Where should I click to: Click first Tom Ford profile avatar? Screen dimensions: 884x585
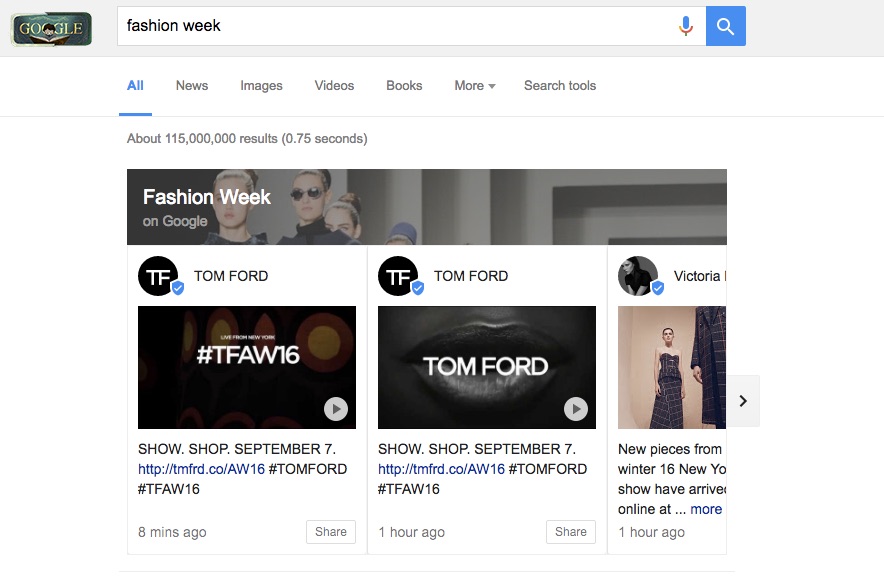(158, 276)
